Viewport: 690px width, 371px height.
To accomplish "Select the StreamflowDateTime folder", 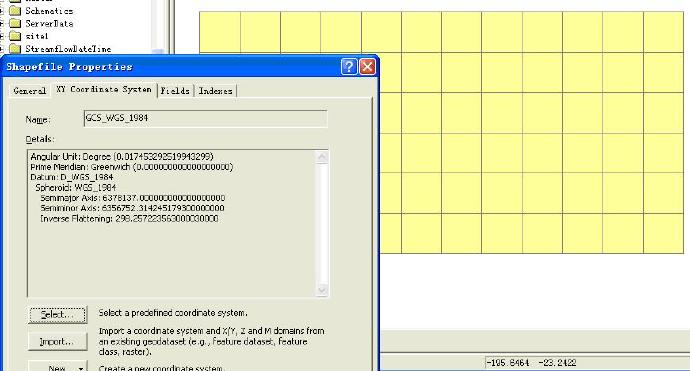I will 68,49.
